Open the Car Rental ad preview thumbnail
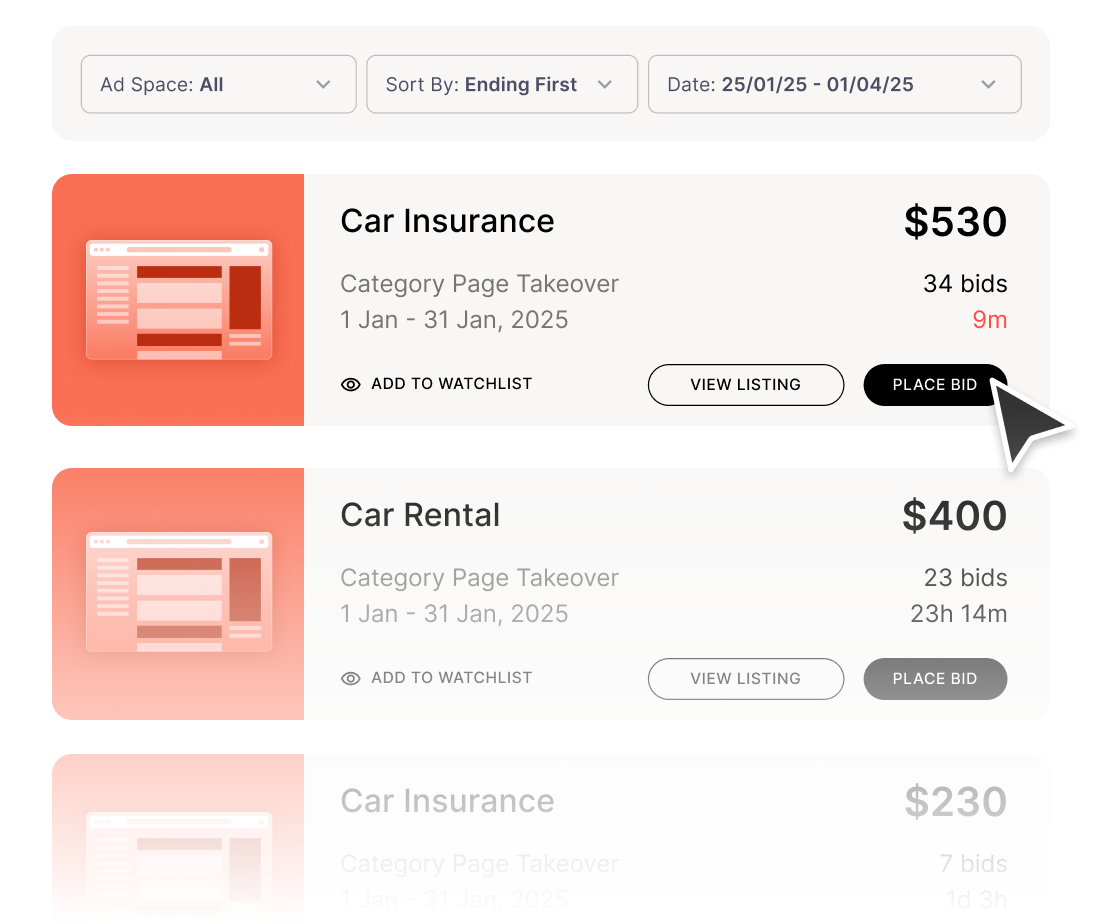The image size is (1102, 924). pos(178,593)
